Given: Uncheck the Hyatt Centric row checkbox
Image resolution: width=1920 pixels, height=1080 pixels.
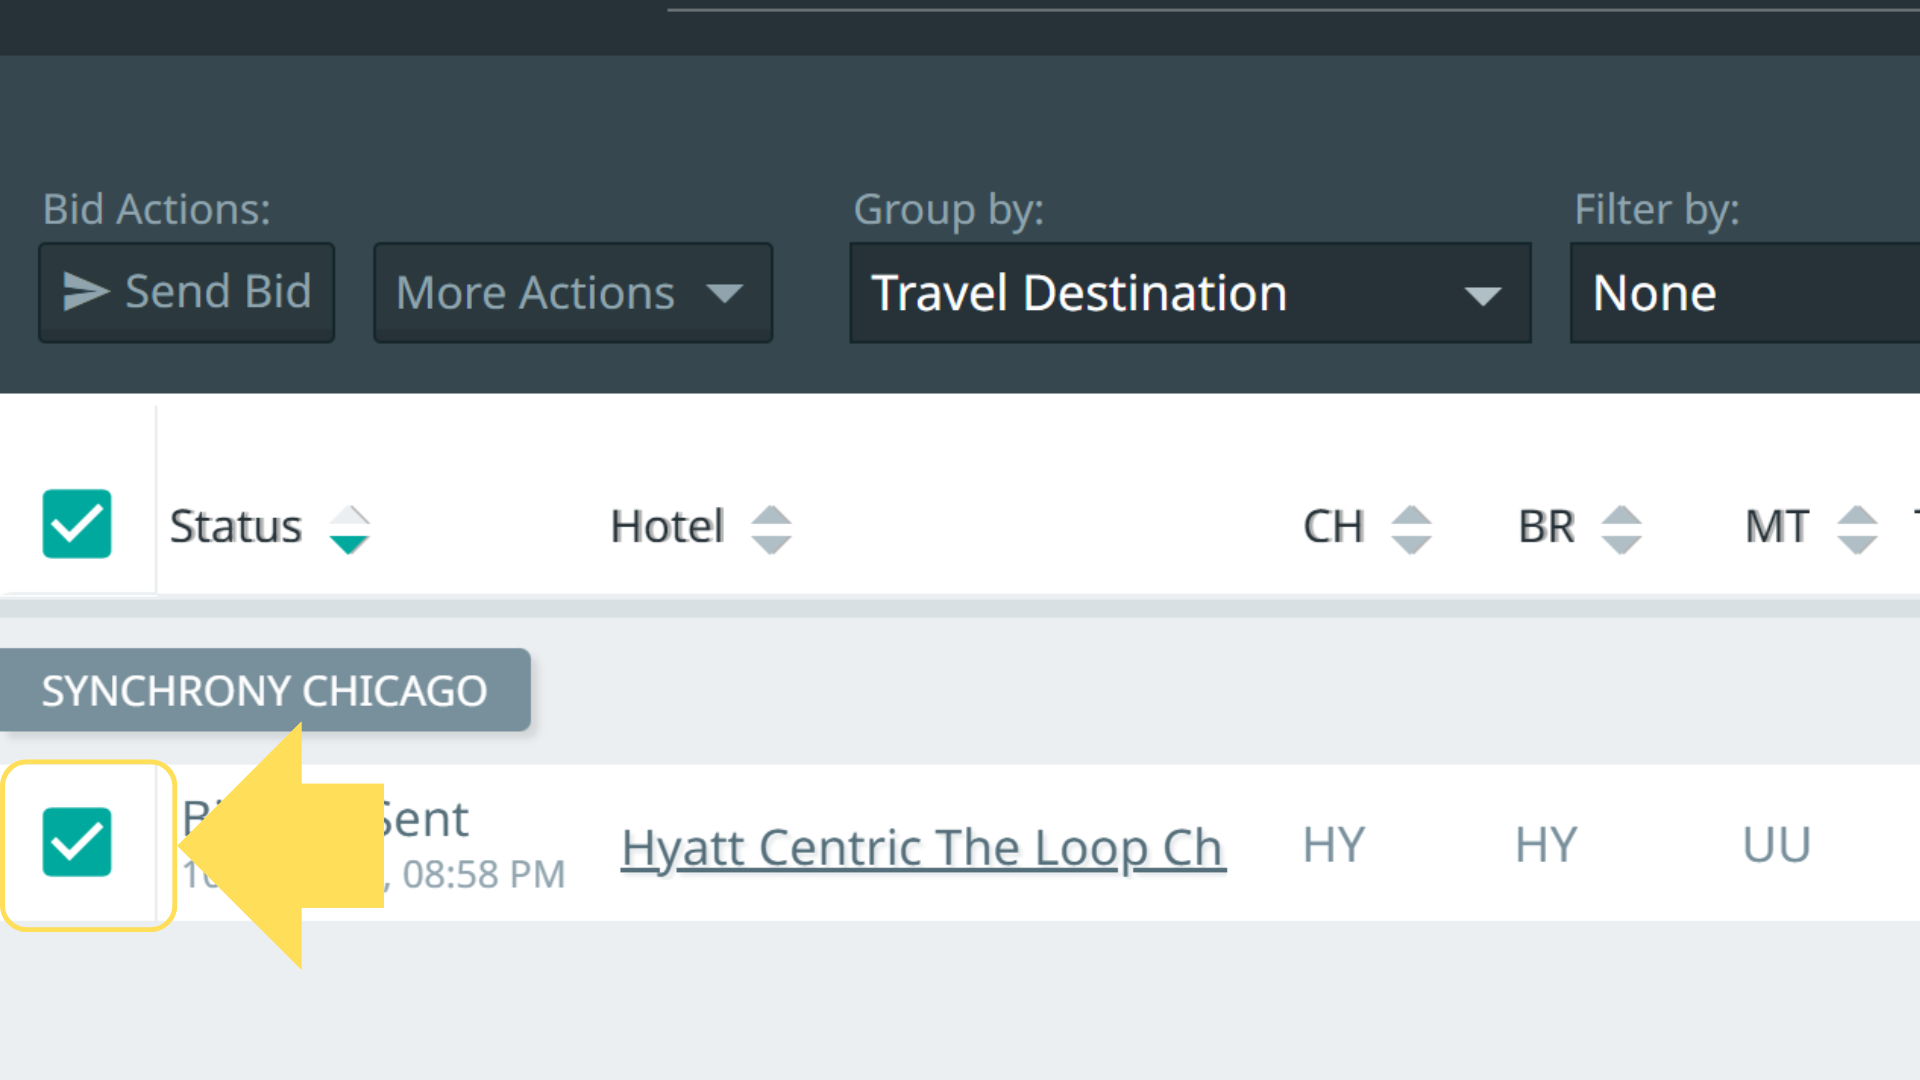Looking at the screenshot, I should (x=77, y=842).
